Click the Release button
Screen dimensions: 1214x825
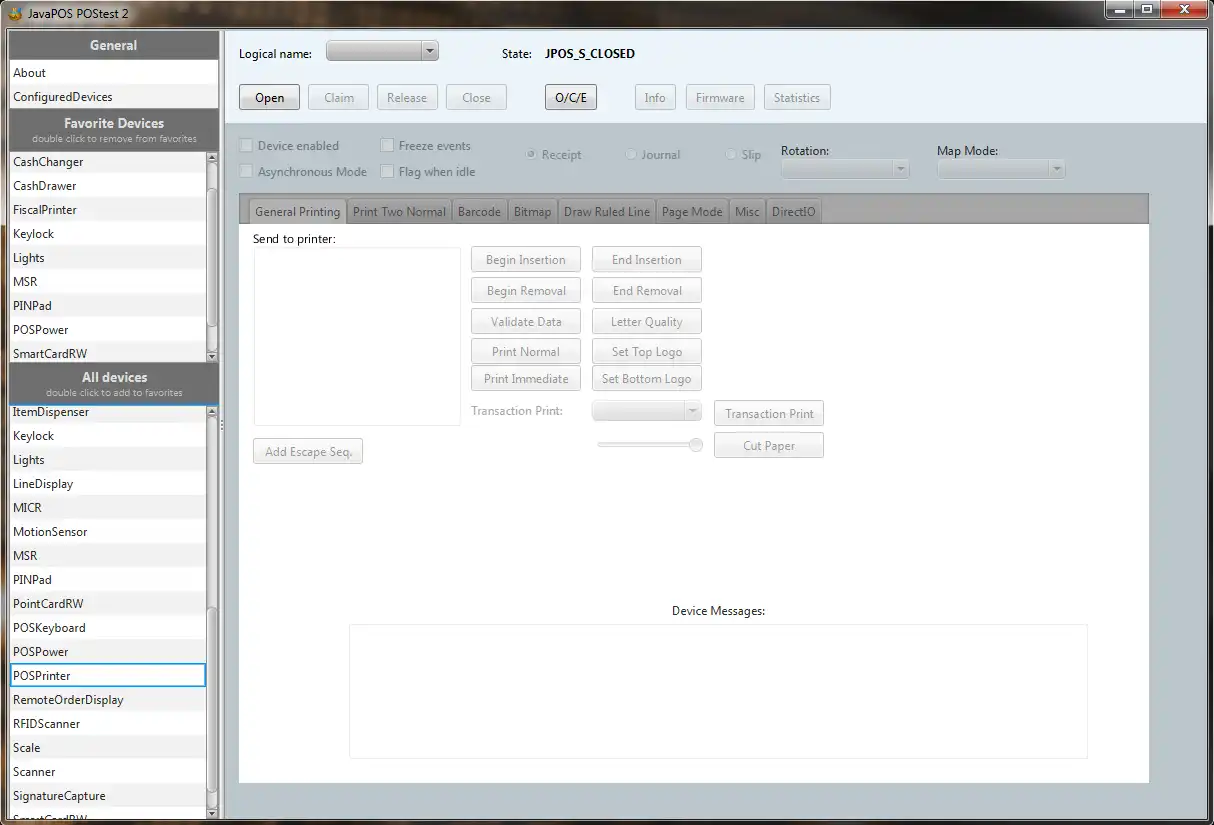[x=407, y=97]
